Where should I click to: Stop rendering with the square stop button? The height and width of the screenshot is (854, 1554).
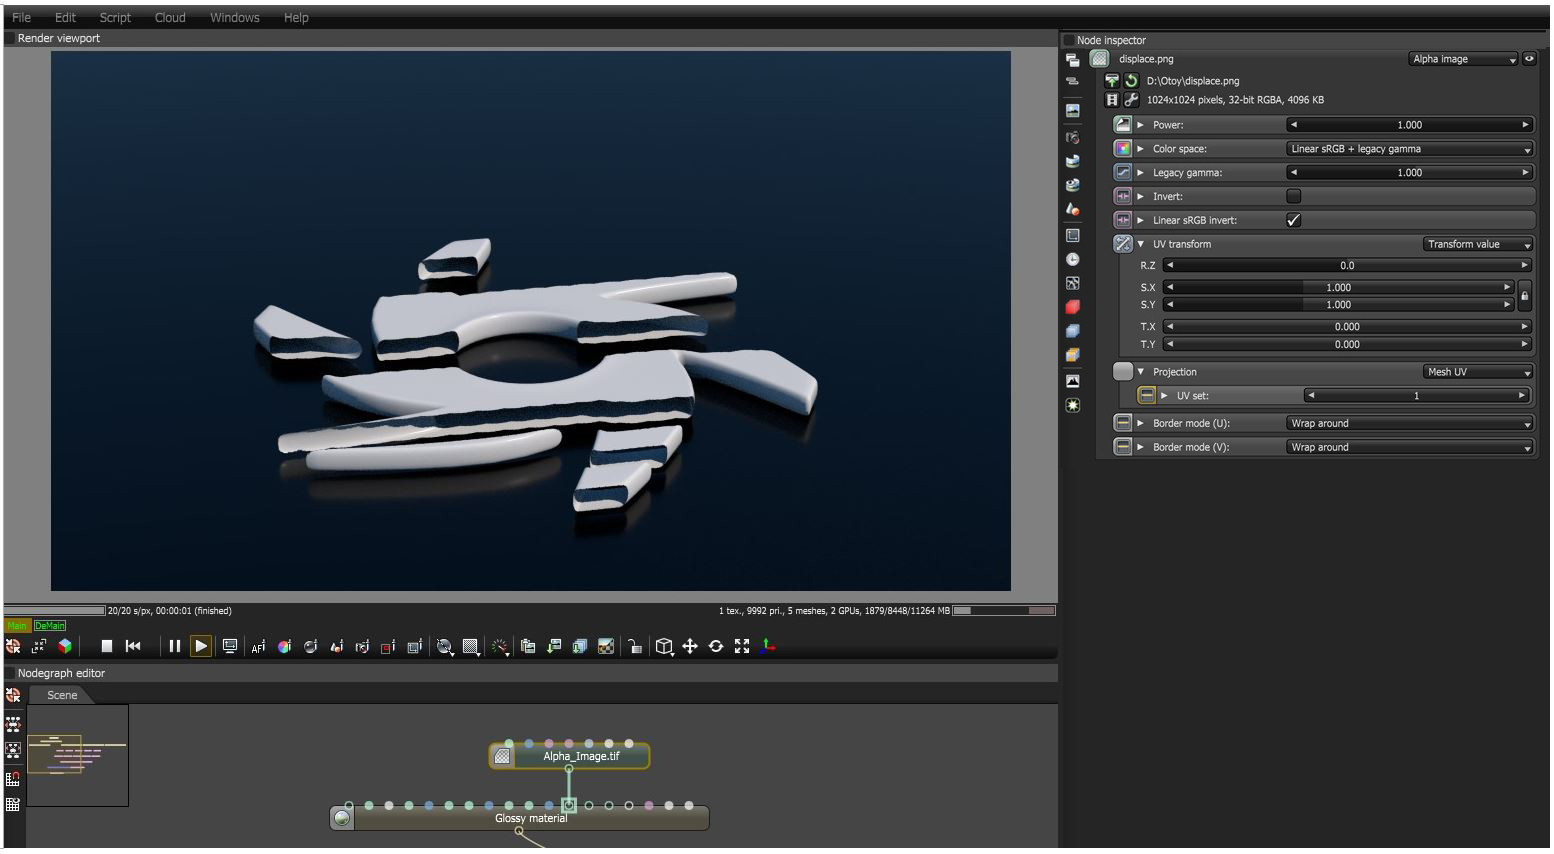(106, 646)
